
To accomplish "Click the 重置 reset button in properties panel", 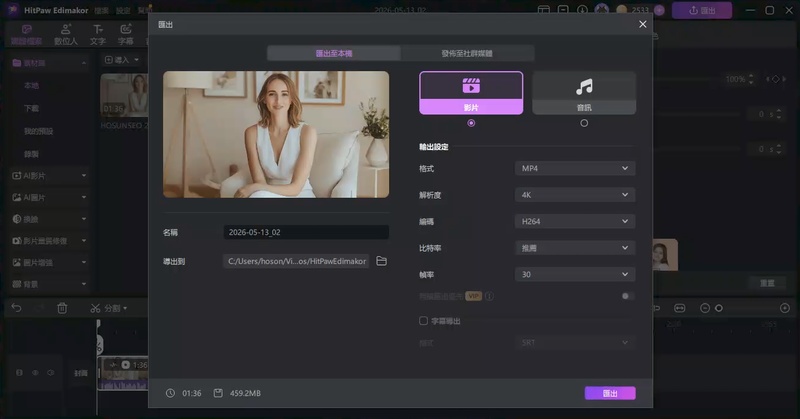I will [767, 283].
